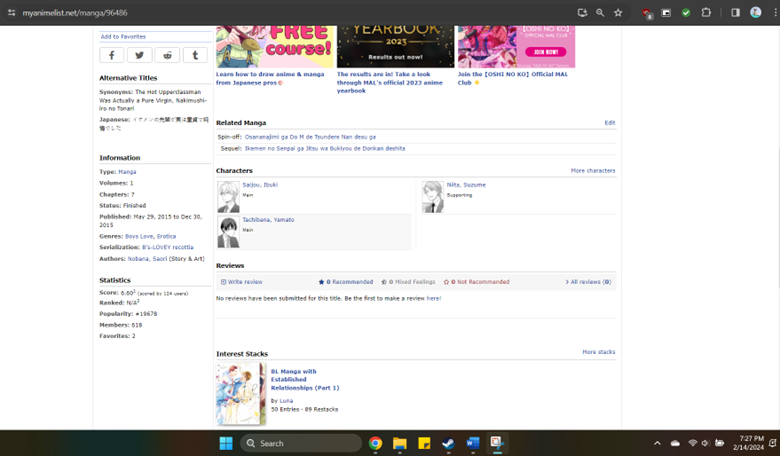780x456 pixels.
Task: Toggle the browser side panel icon
Action: [735, 13]
